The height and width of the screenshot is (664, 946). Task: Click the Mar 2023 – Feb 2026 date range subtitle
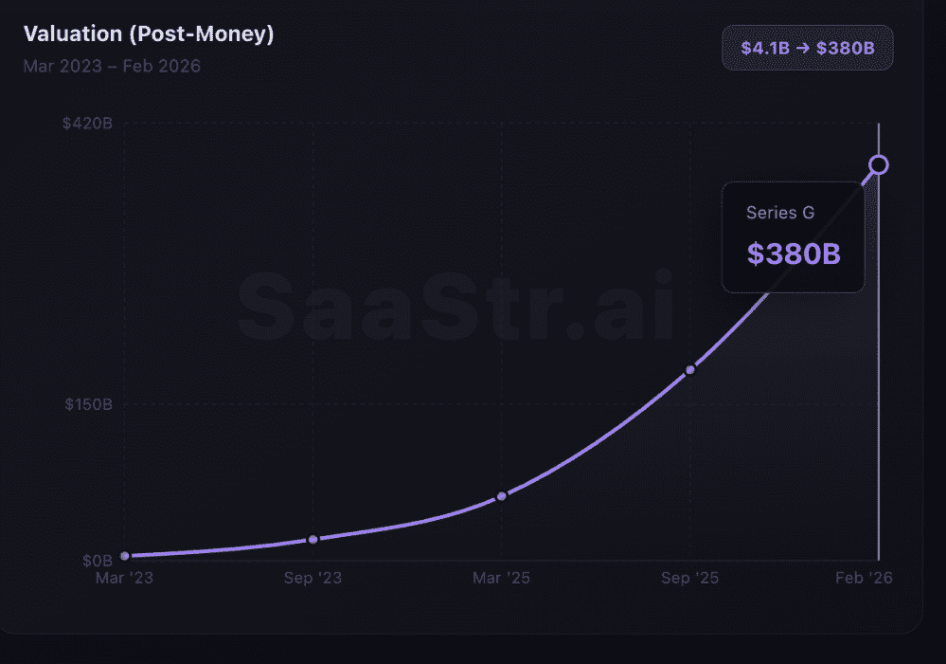coord(112,66)
